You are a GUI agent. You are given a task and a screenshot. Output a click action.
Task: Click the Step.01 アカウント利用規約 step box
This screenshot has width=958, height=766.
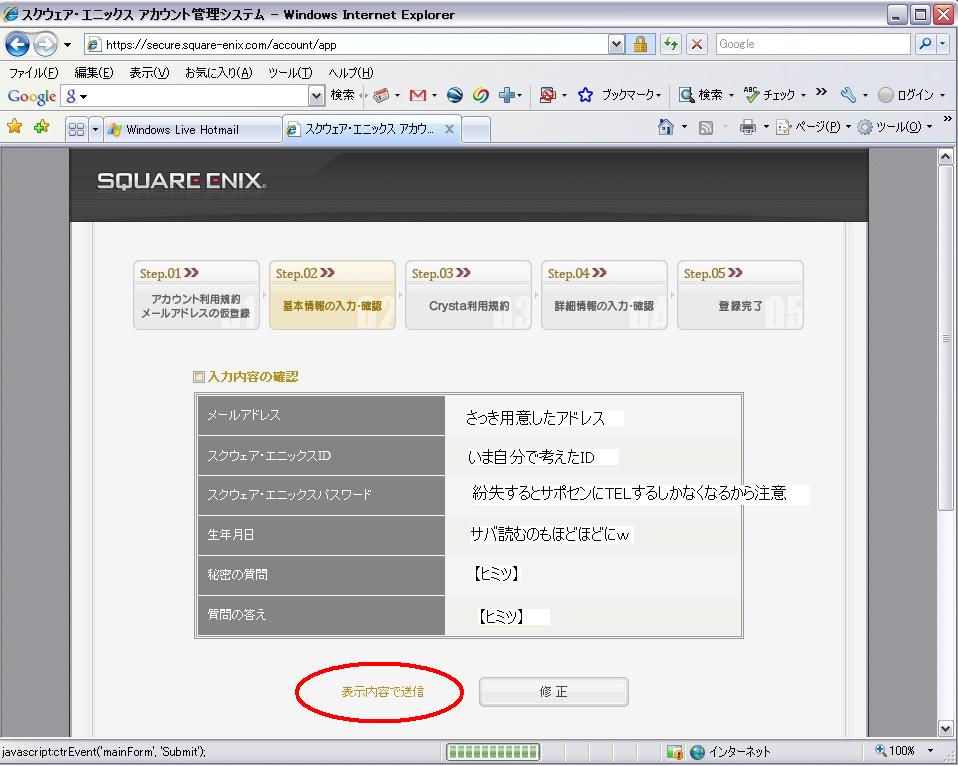coord(196,295)
